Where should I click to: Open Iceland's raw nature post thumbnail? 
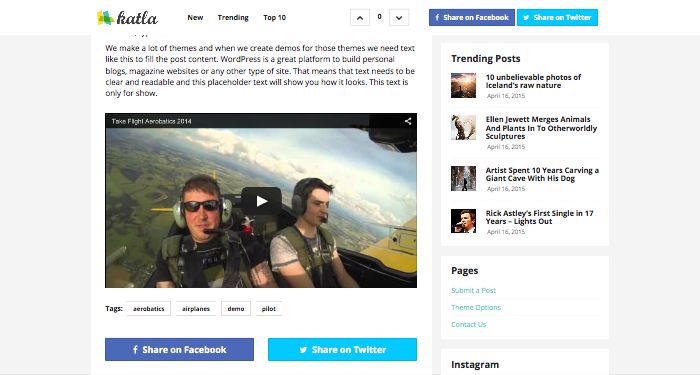463,85
